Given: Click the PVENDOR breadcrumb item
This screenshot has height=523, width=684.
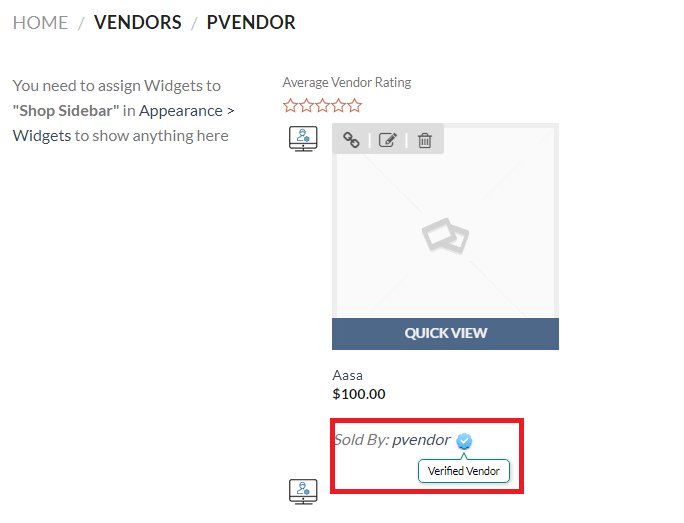Looking at the screenshot, I should [251, 23].
